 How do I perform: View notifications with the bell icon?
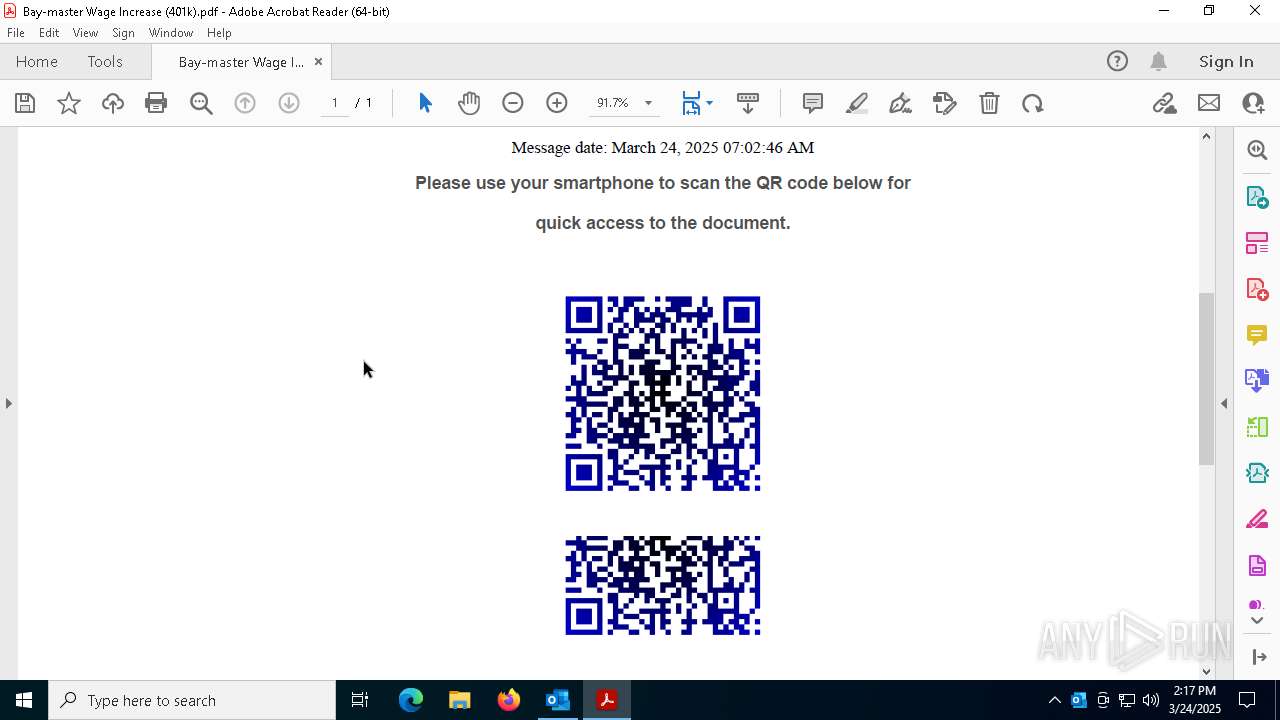pyautogui.click(x=1159, y=61)
